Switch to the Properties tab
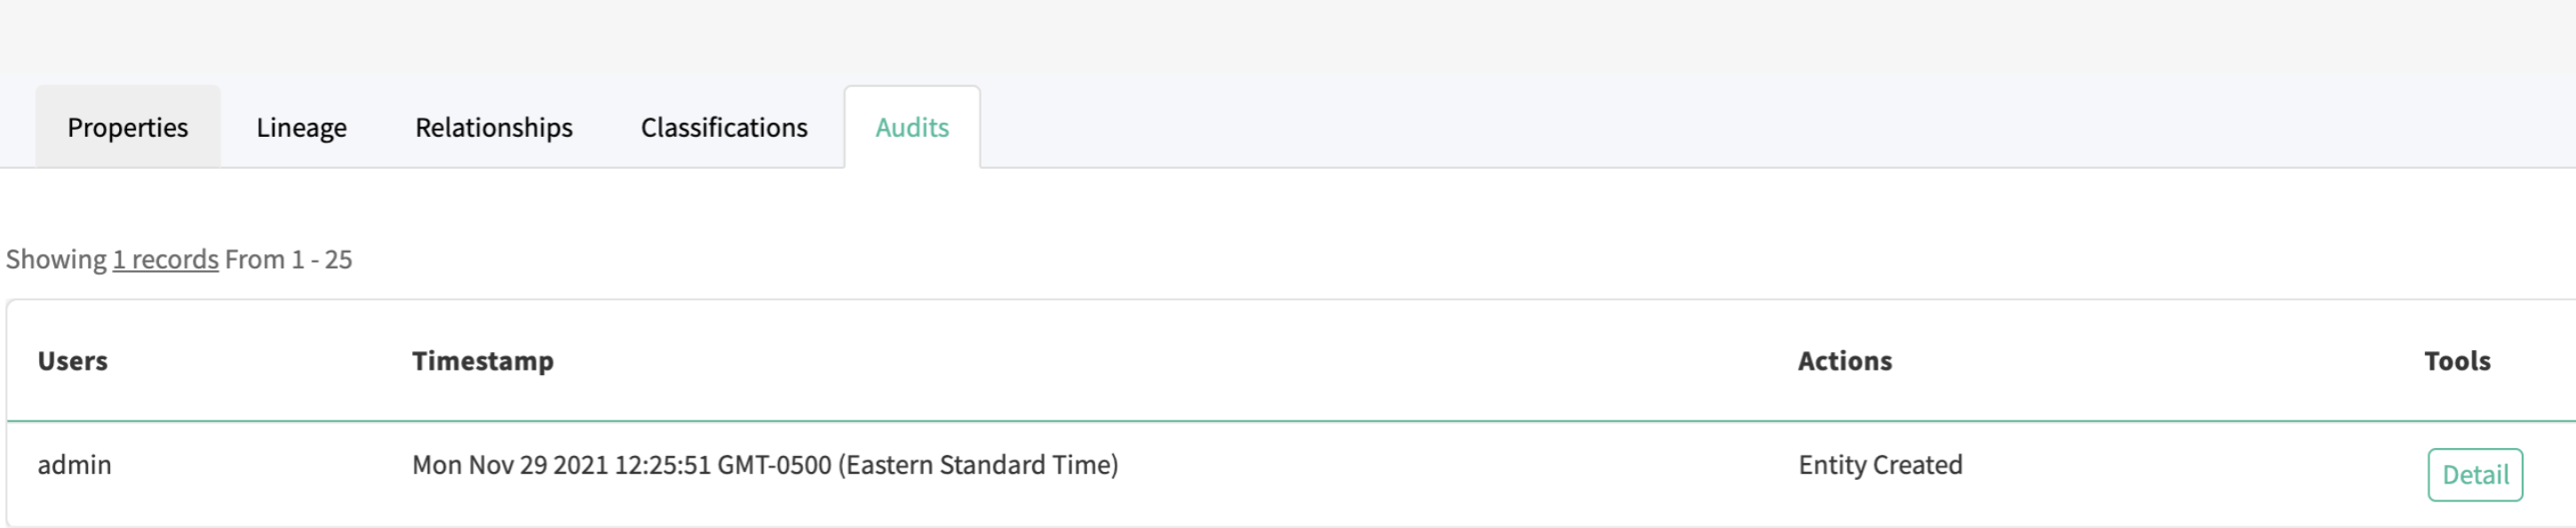Screen dimensions: 2576x528 pos(127,127)
